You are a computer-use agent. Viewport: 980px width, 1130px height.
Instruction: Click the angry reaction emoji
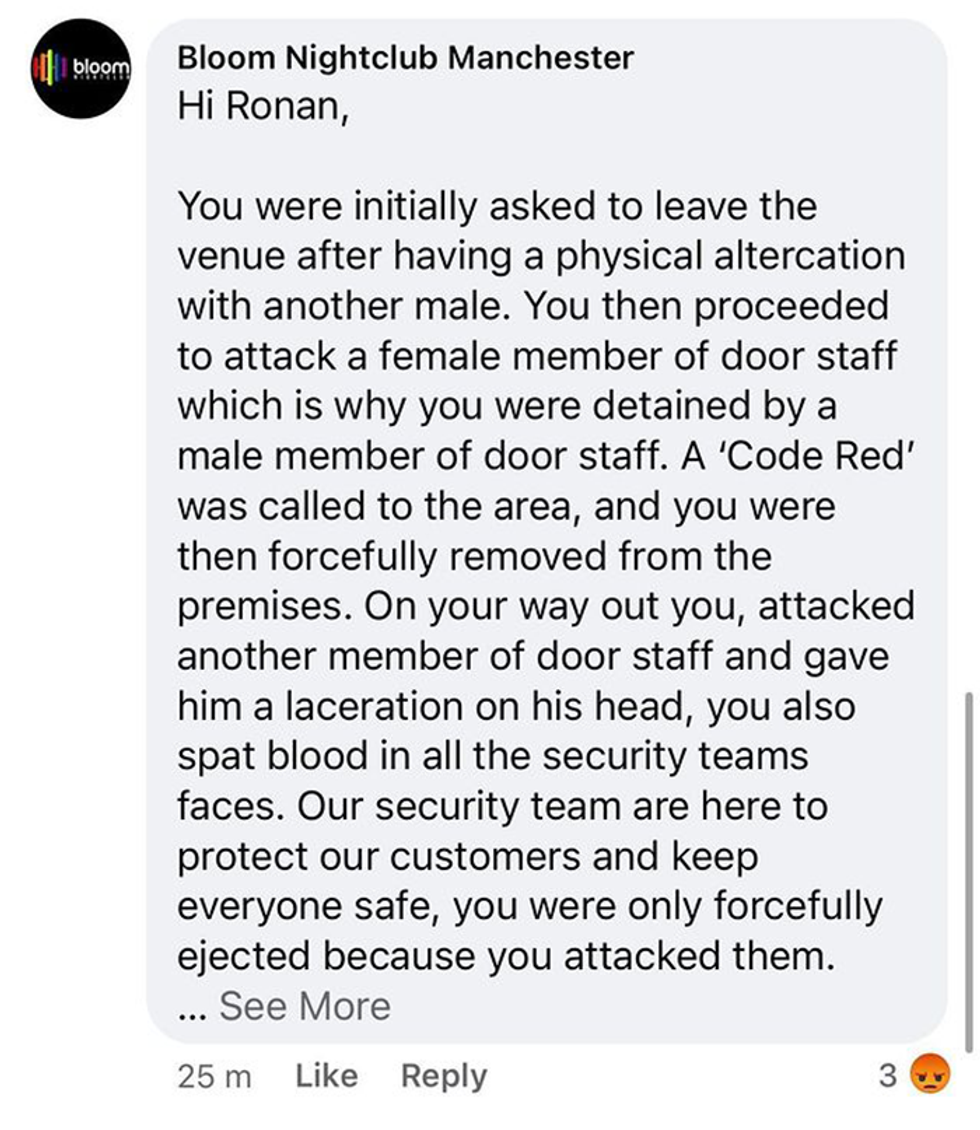point(929,1076)
